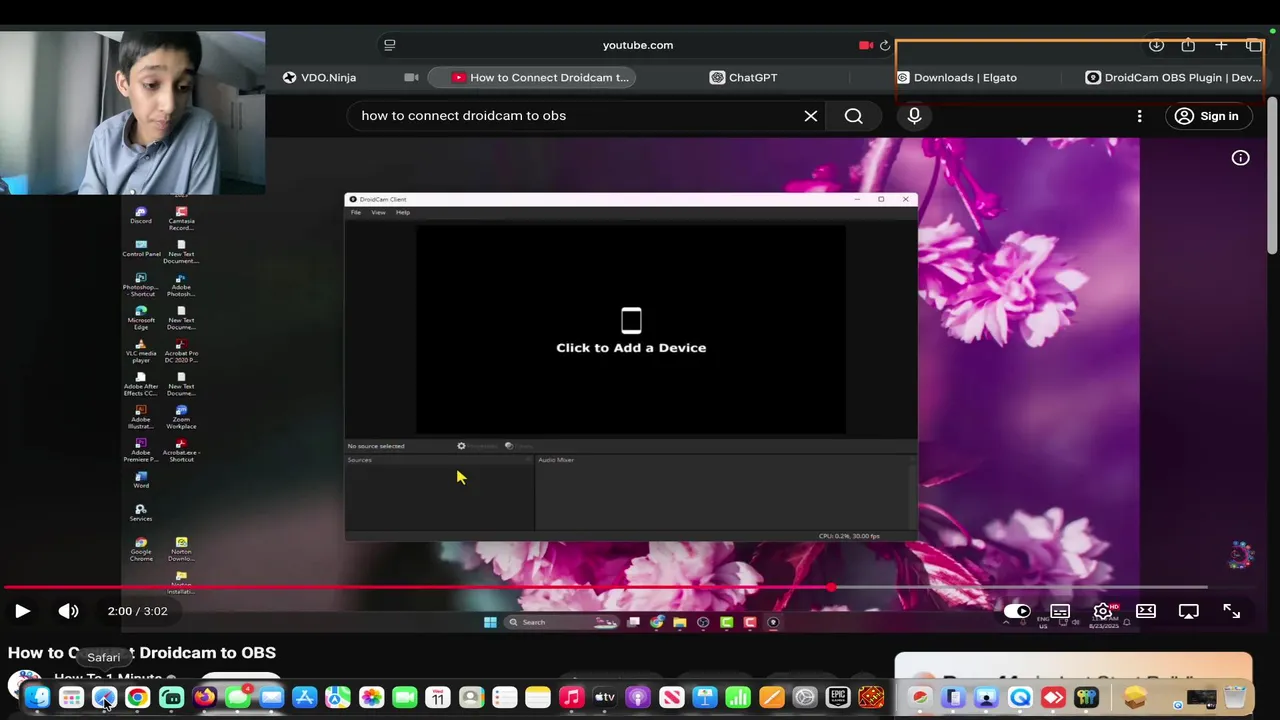Open Keynote from the Dock
Viewport: 1280px width, 720px height.
705,697
